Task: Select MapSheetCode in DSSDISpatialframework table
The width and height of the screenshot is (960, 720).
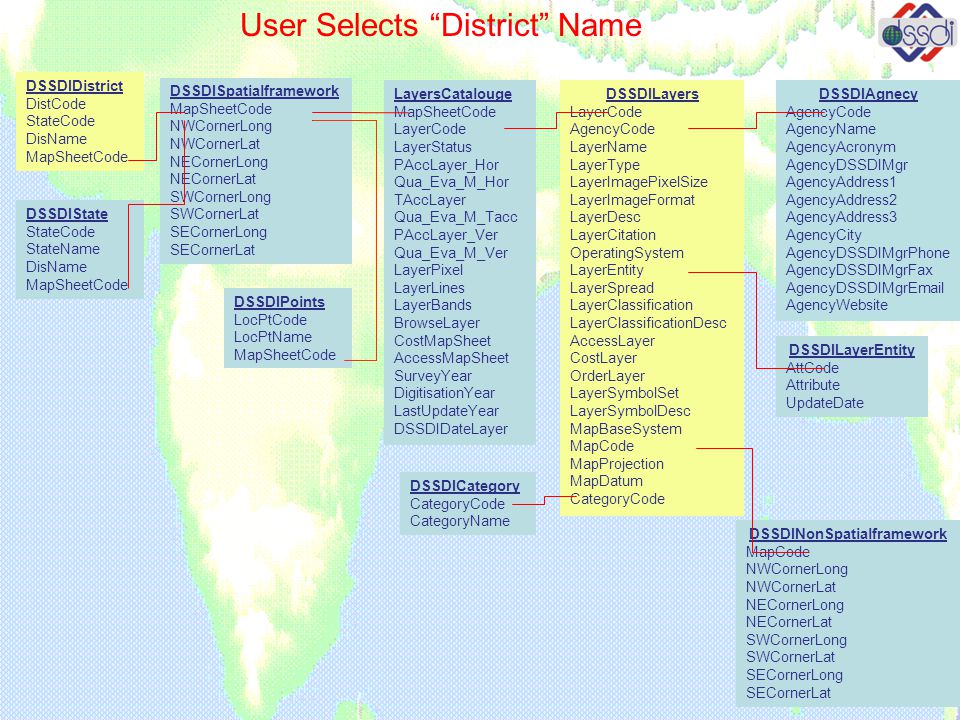Action: [x=220, y=109]
